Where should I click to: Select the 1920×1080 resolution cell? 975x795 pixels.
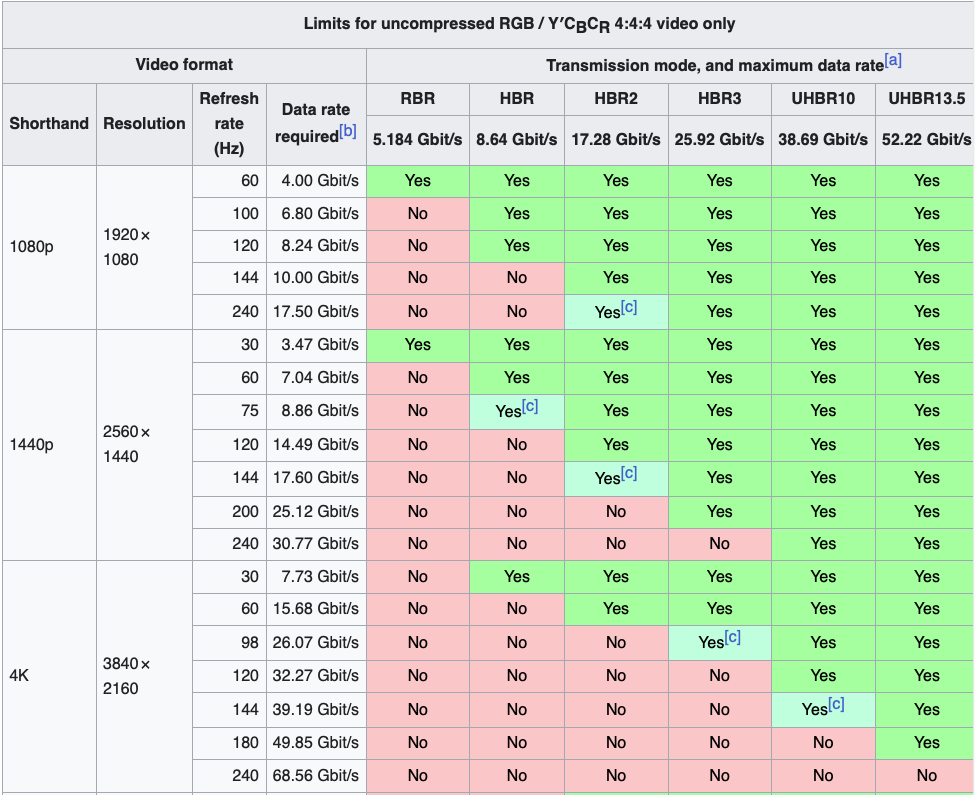coord(144,247)
